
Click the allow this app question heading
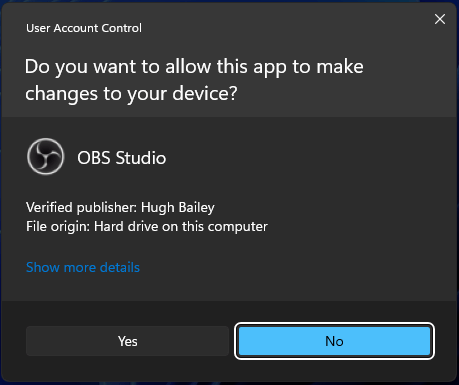coord(194,80)
